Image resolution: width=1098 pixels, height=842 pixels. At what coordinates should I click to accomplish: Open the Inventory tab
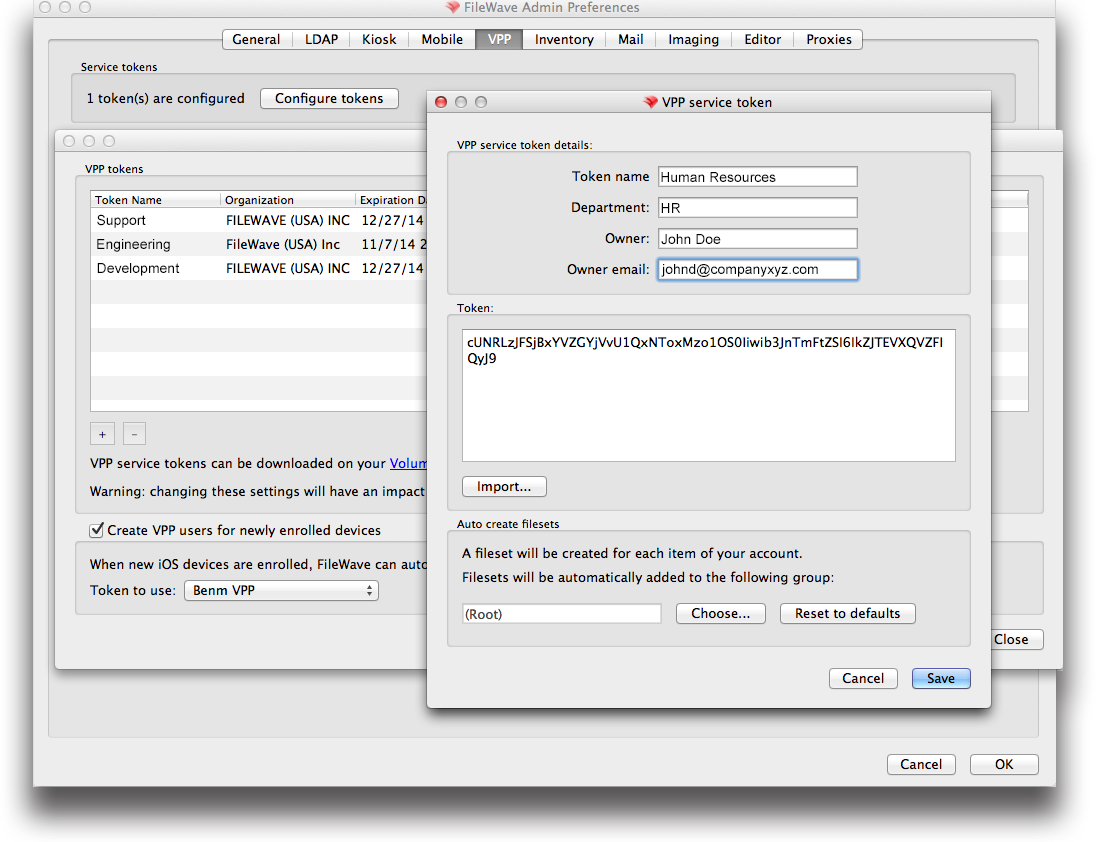pos(564,39)
